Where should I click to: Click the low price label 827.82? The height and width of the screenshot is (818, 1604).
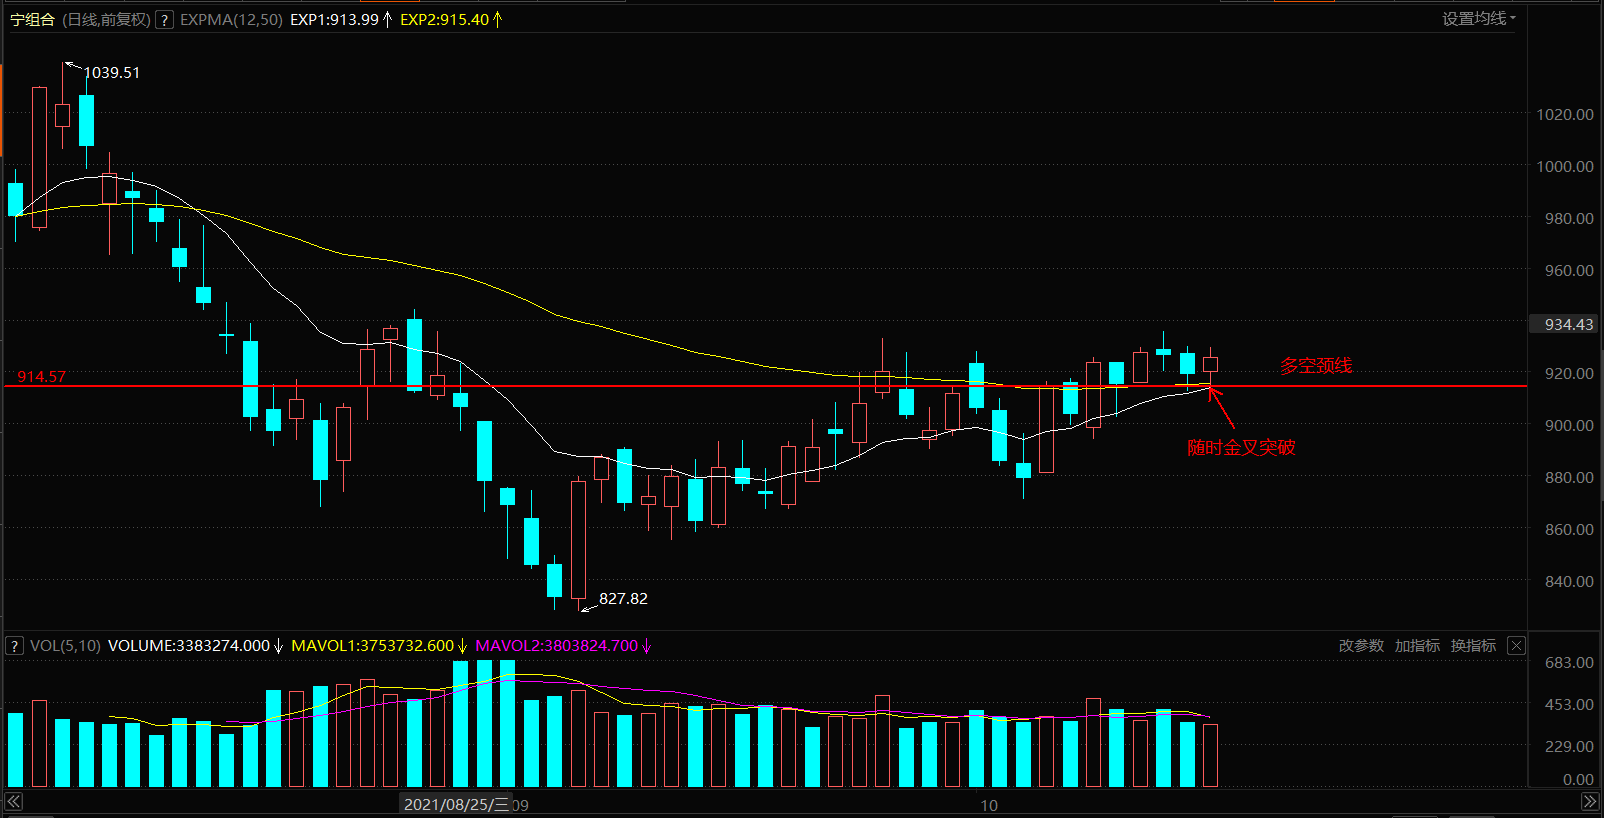[623, 598]
